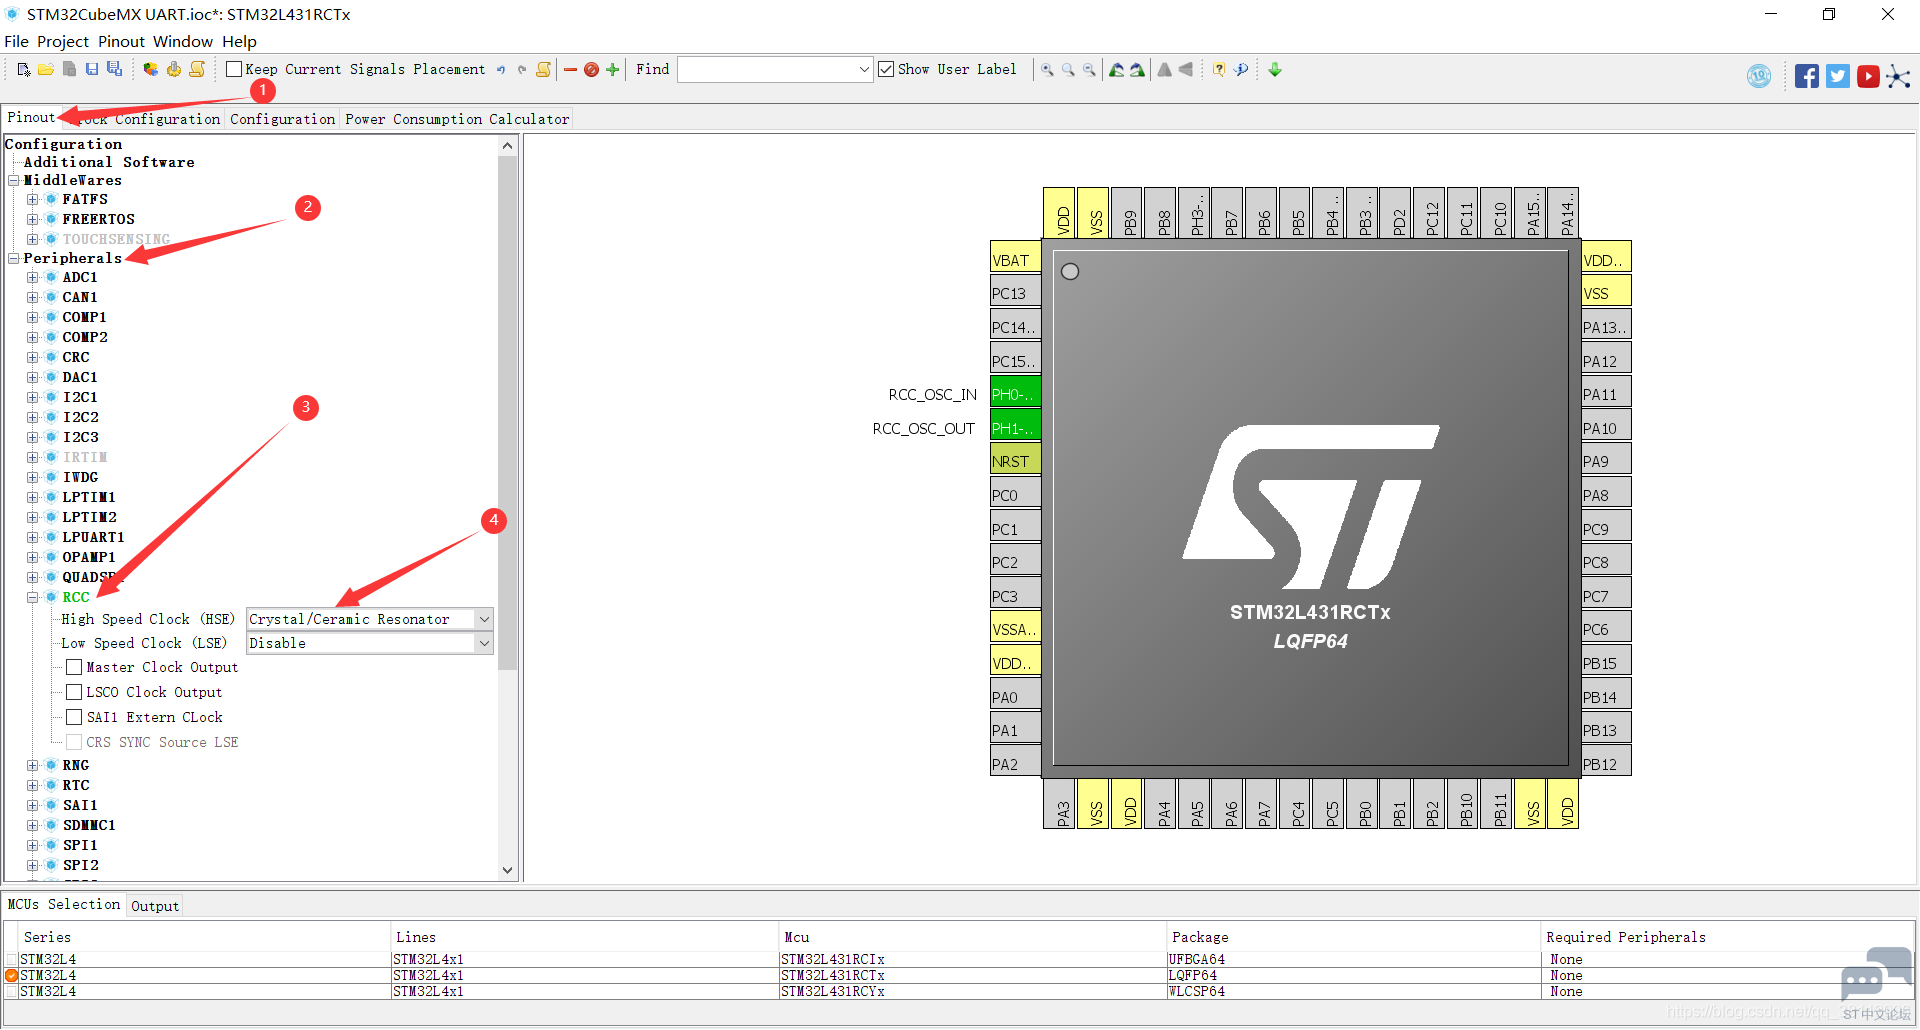Screen dimensions: 1920x1030
Task: Enable Keep Current Signals Placement checkbox
Action: [235, 69]
